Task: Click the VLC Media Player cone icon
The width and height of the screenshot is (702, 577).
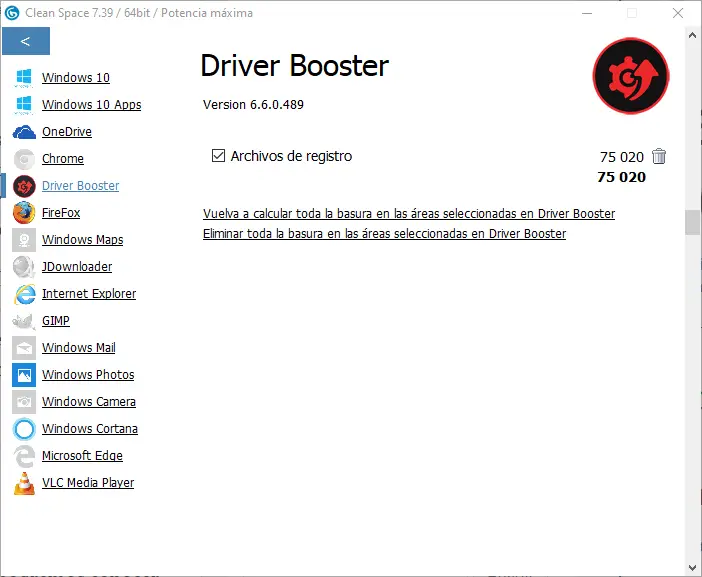Action: (24, 483)
